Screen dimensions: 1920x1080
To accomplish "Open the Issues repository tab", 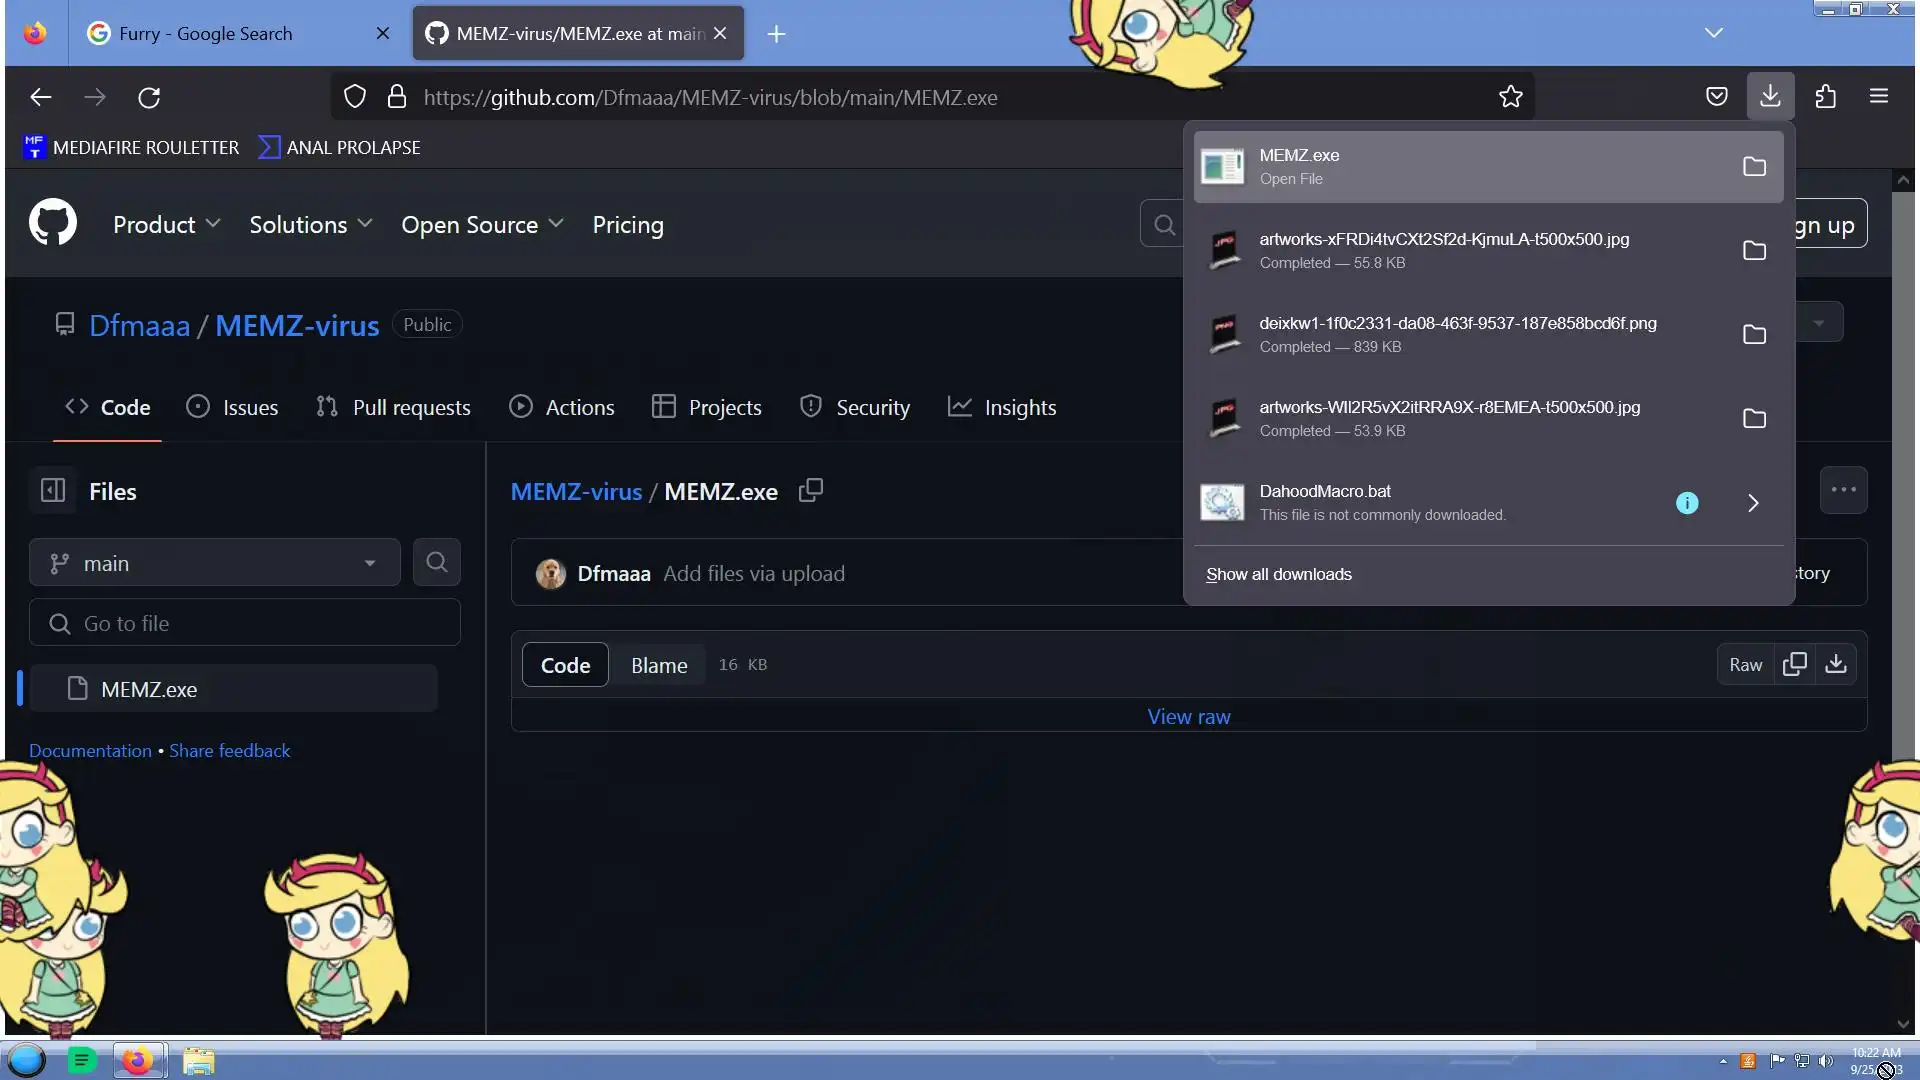I will point(233,407).
